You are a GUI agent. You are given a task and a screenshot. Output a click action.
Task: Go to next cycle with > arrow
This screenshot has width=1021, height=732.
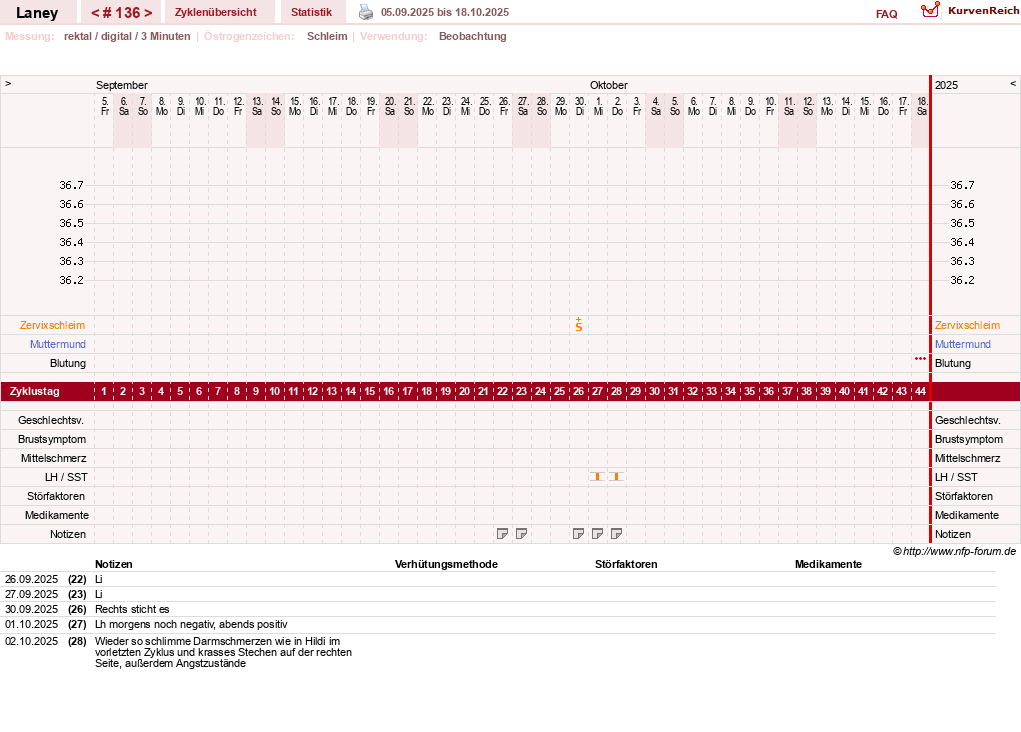(x=148, y=12)
